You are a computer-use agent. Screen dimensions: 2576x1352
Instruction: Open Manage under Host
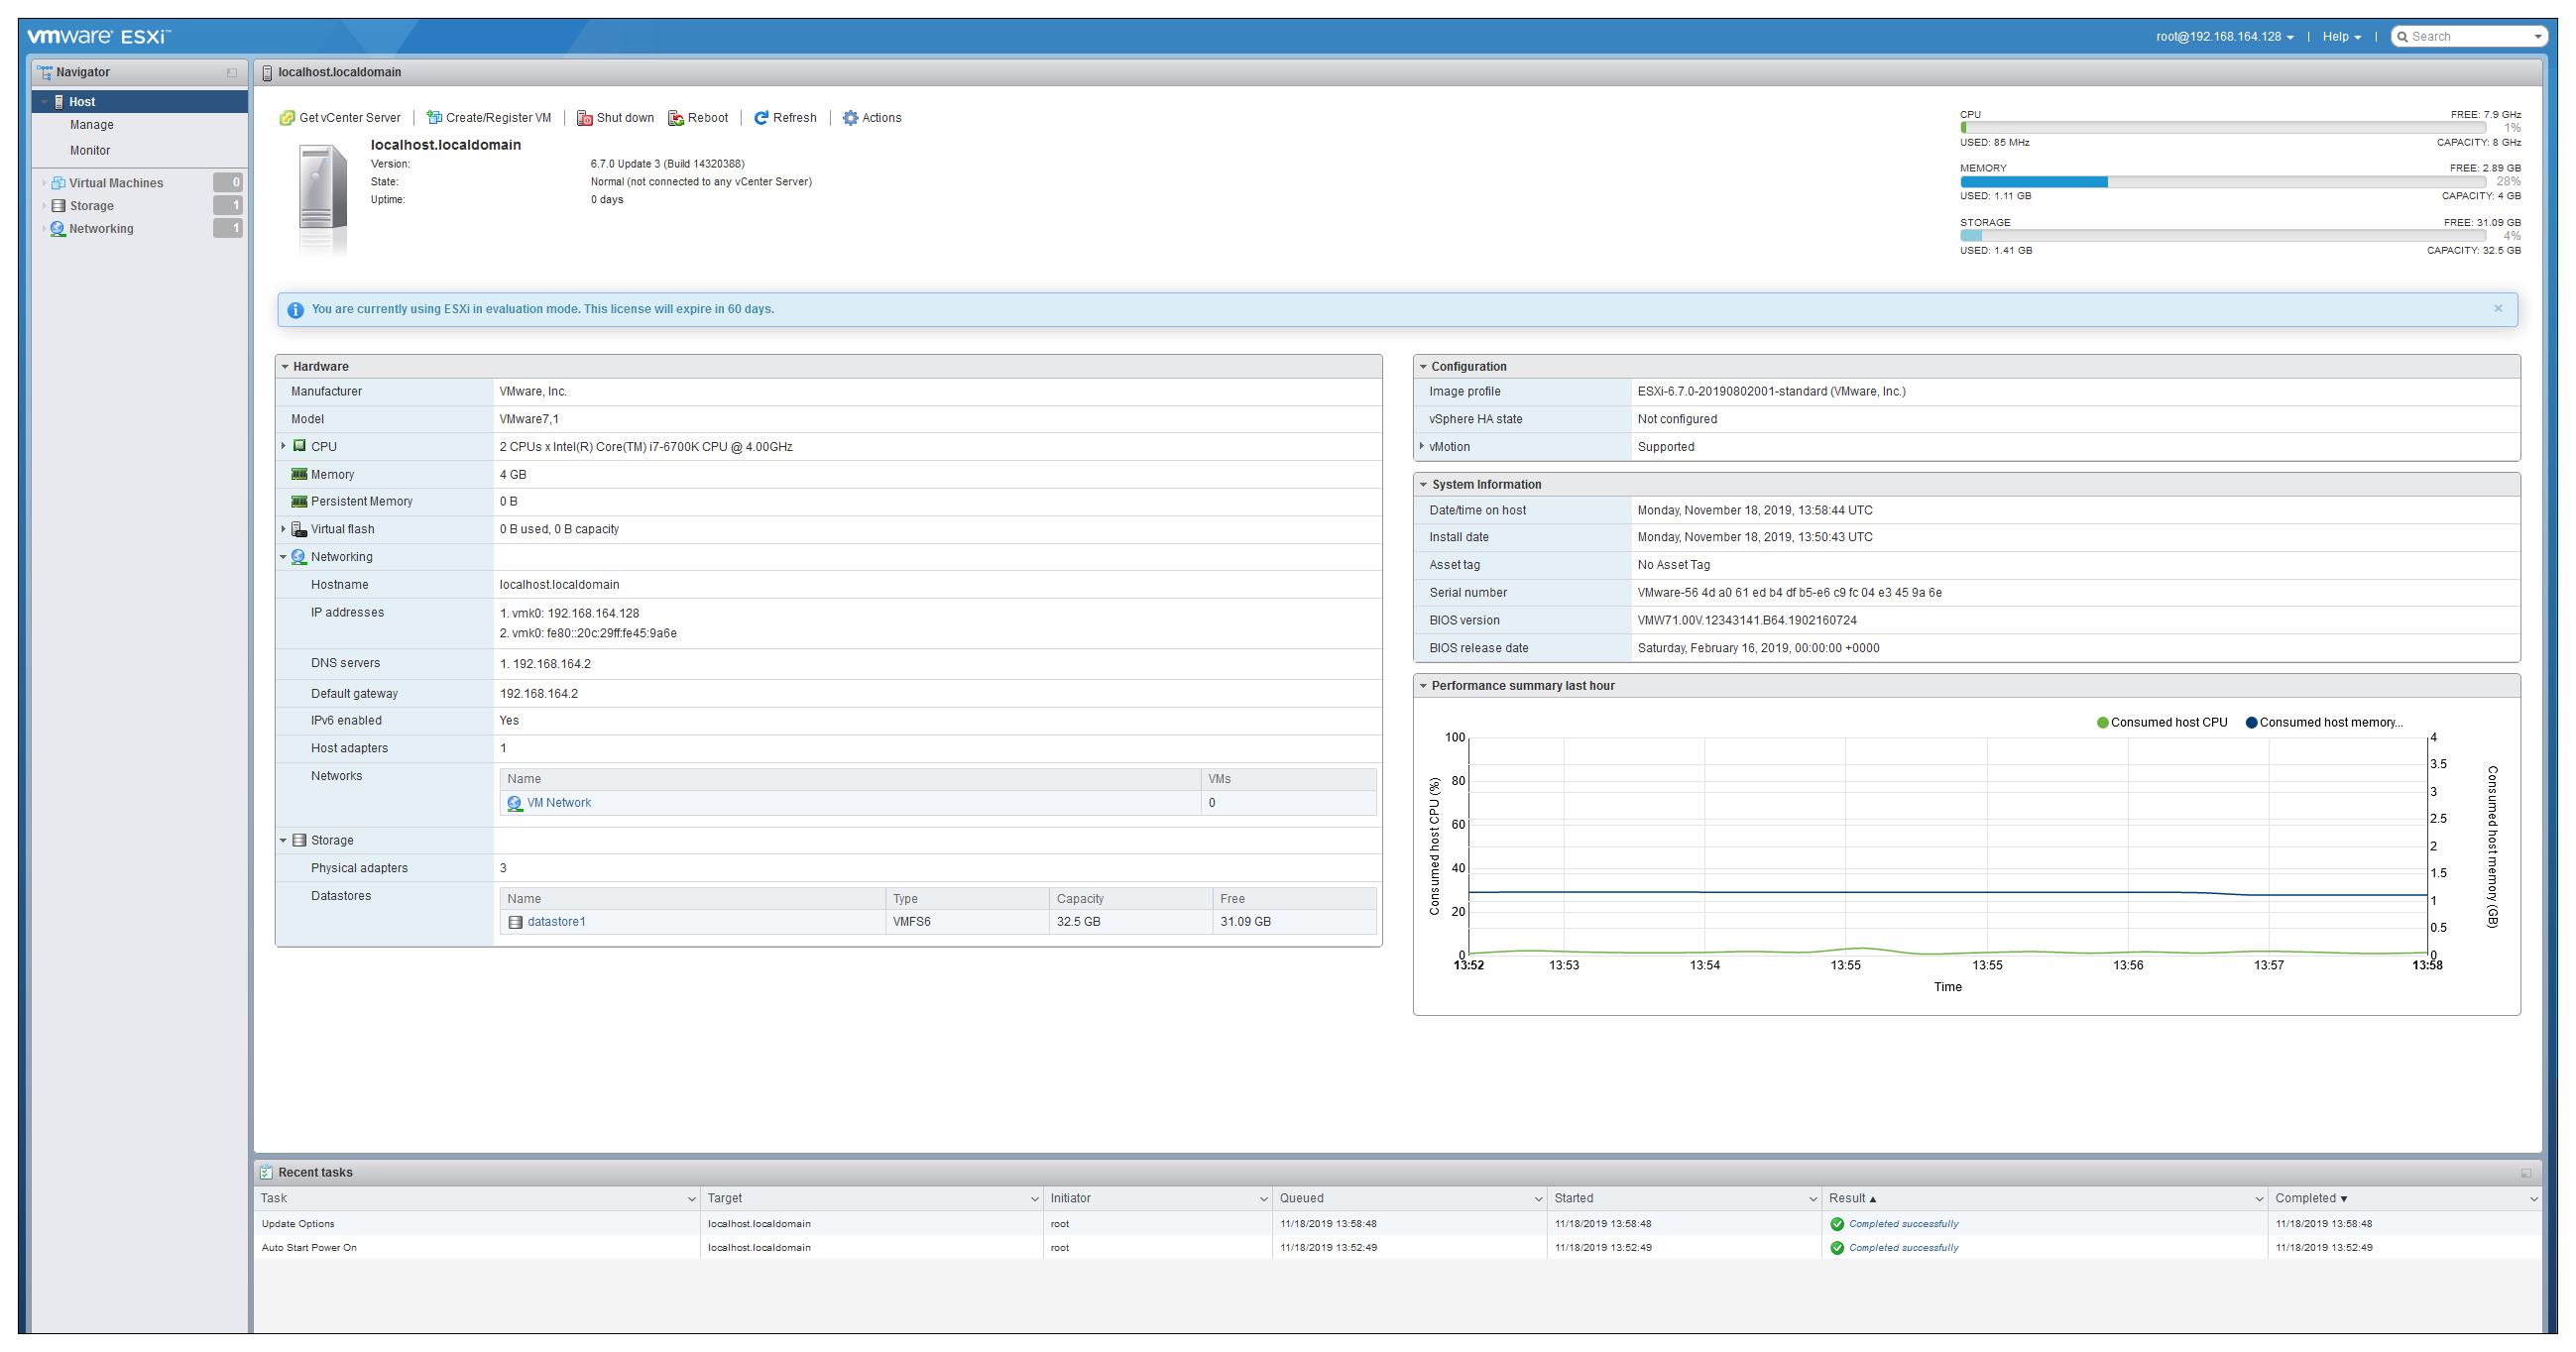coord(92,125)
